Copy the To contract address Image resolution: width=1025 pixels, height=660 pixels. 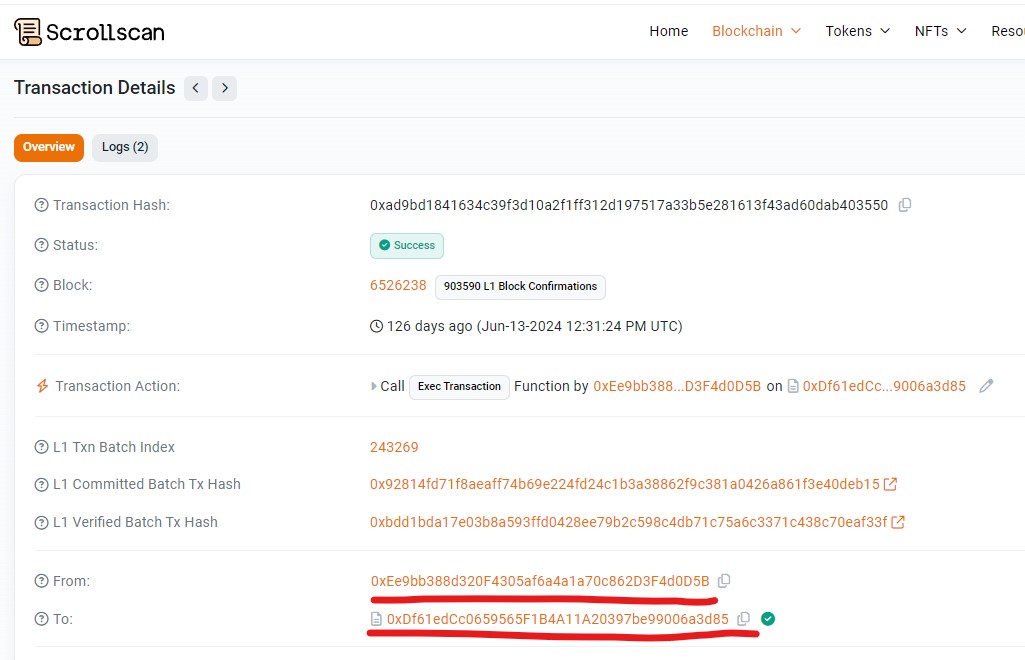743,619
